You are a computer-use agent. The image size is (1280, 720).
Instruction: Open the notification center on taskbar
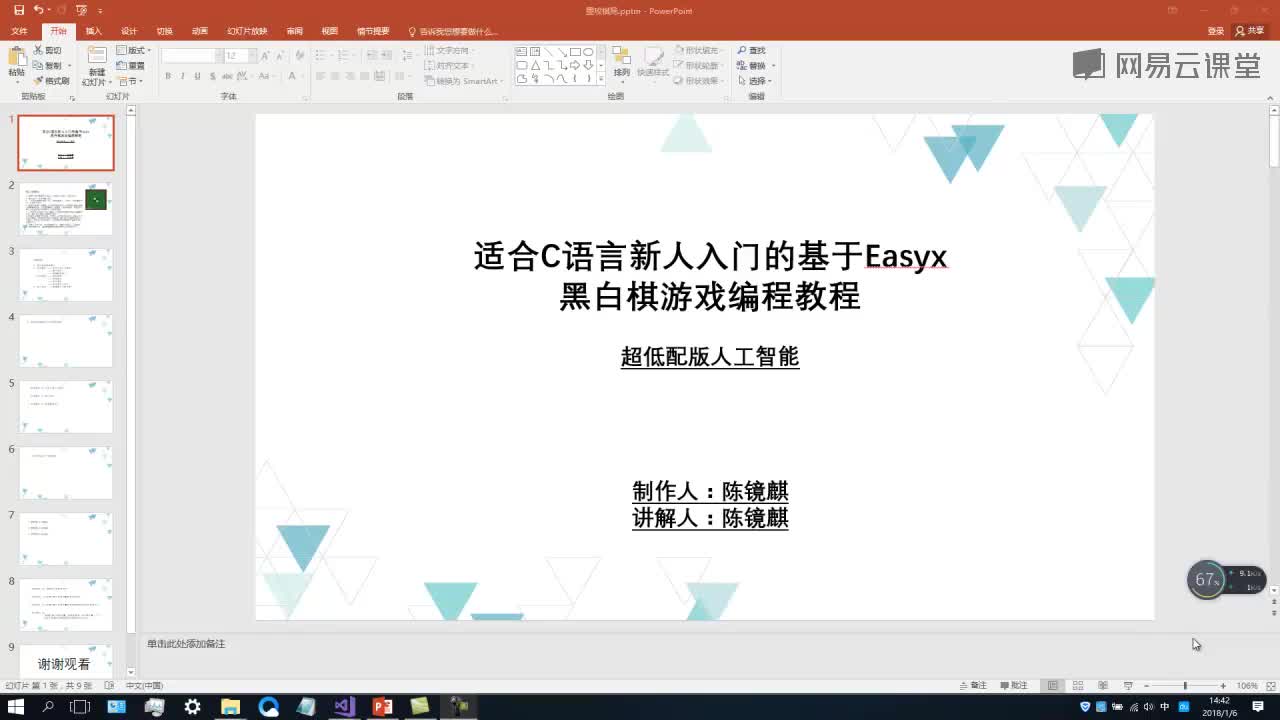[1258, 706]
